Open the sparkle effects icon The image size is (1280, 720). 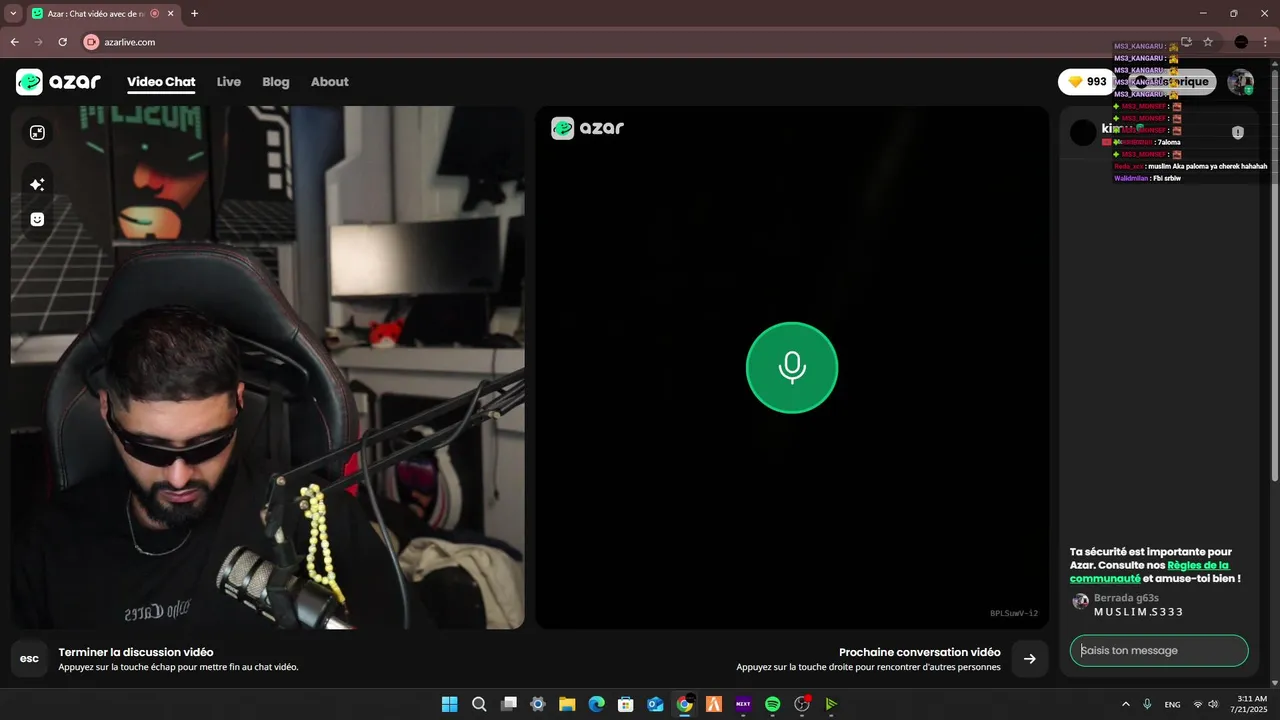[37, 184]
